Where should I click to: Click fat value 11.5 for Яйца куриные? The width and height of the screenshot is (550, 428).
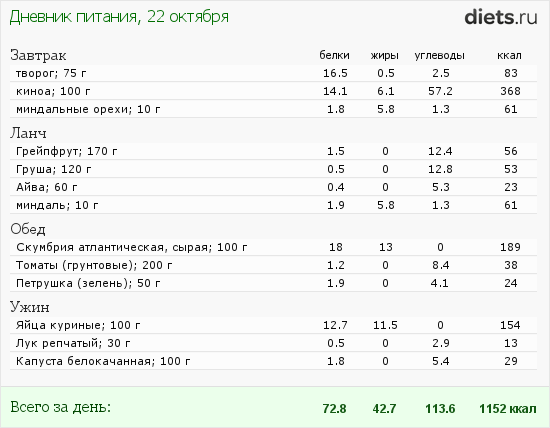[385, 325]
